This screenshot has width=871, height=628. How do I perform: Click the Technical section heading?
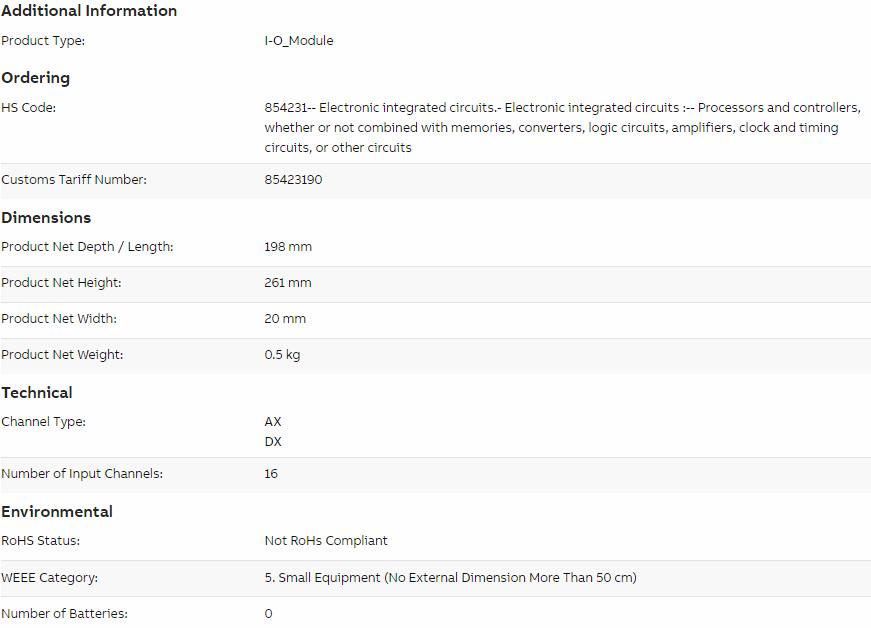(37, 393)
